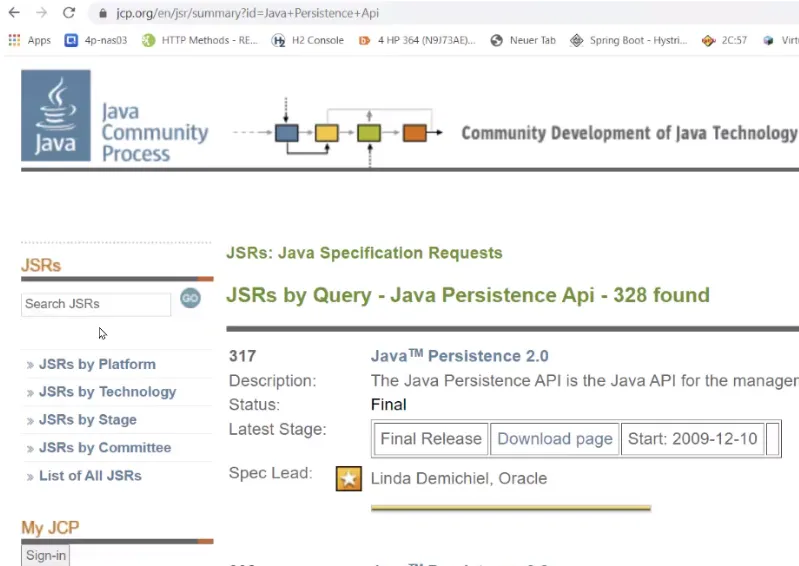Focus the Search JSRs input field
This screenshot has height=566, width=799.
pyautogui.click(x=96, y=304)
